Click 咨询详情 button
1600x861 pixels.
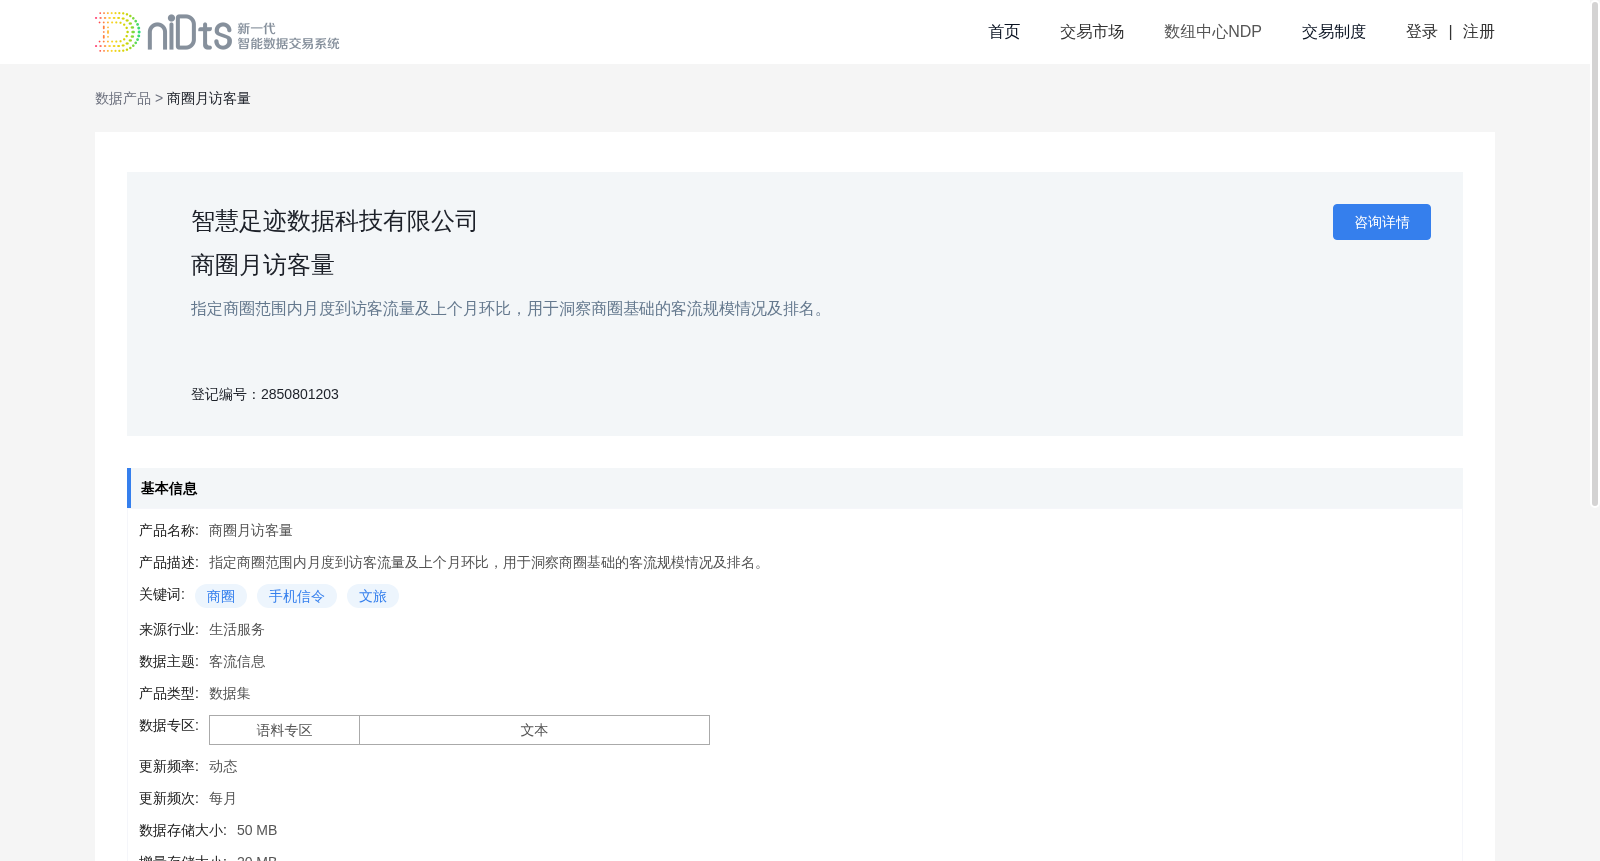[1382, 222]
